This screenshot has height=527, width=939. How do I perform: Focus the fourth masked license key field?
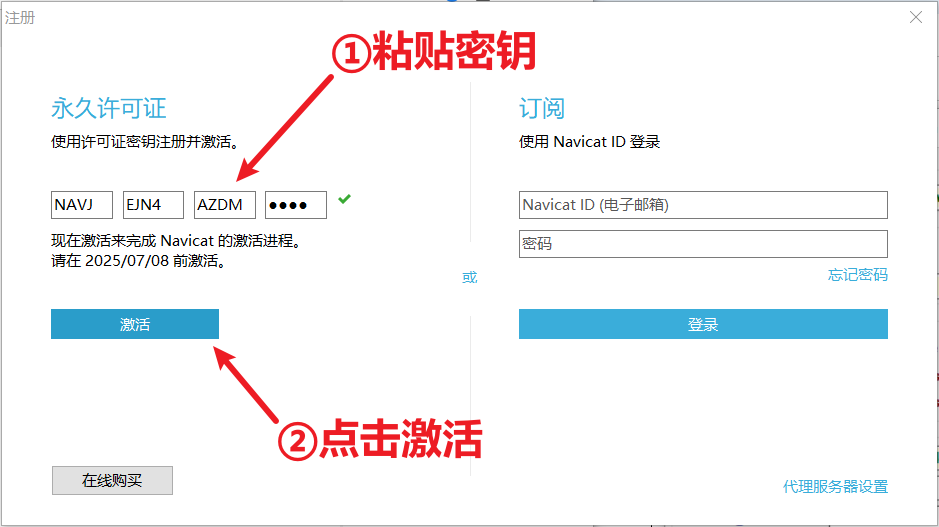pos(296,205)
